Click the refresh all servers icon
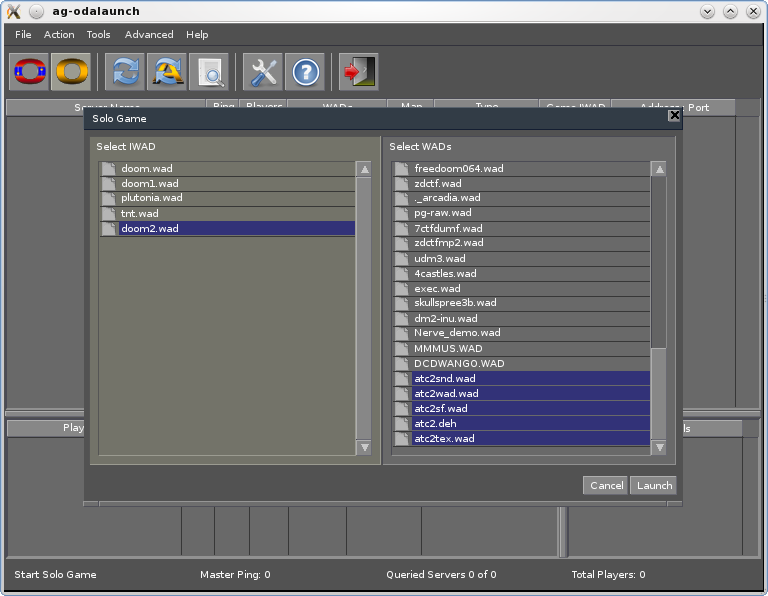The width and height of the screenshot is (768, 596). [167, 72]
